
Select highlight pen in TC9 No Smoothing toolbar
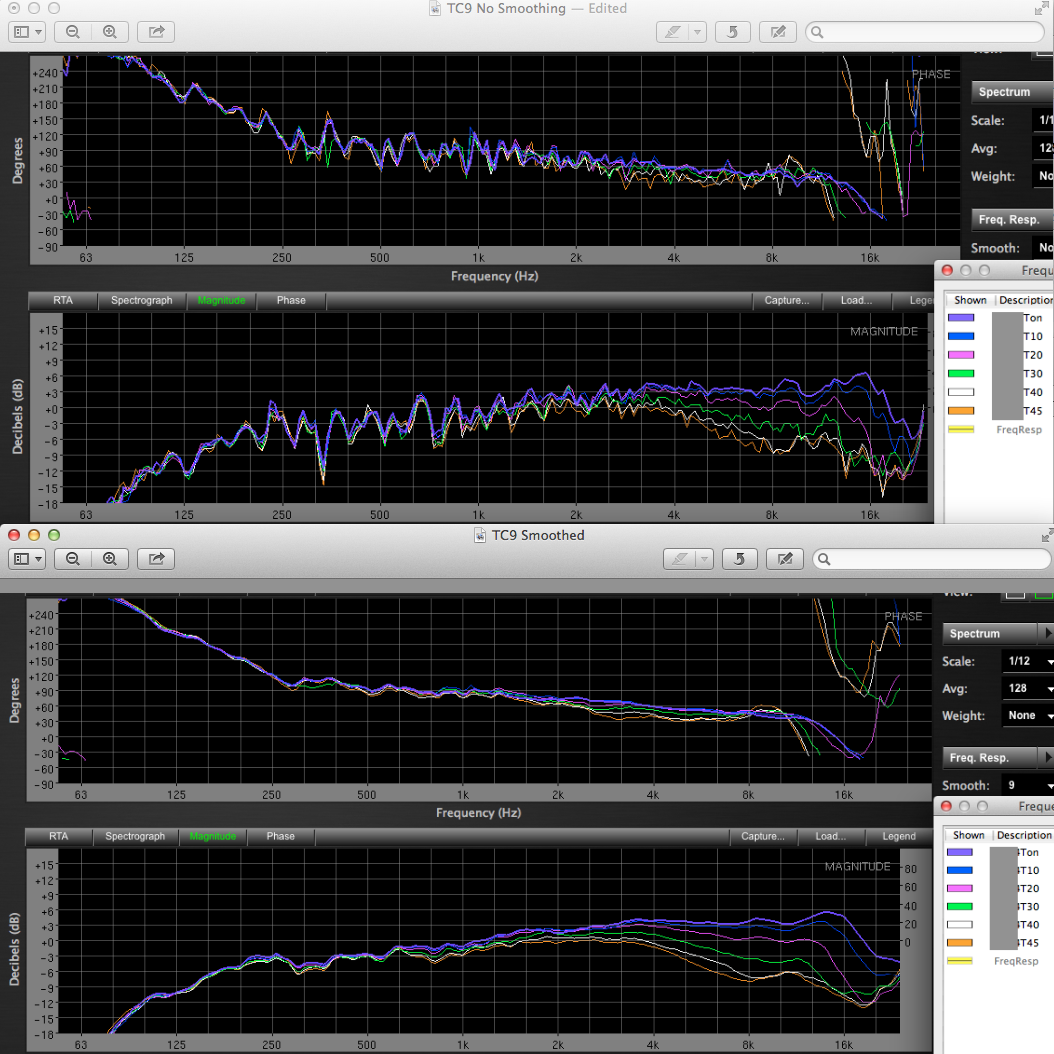[673, 32]
